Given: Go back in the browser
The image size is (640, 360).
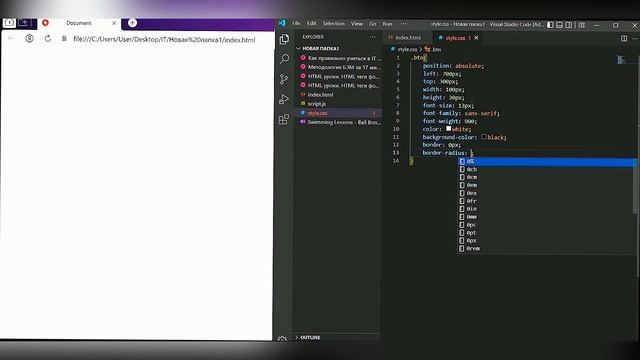Looking at the screenshot, I should (11, 39).
